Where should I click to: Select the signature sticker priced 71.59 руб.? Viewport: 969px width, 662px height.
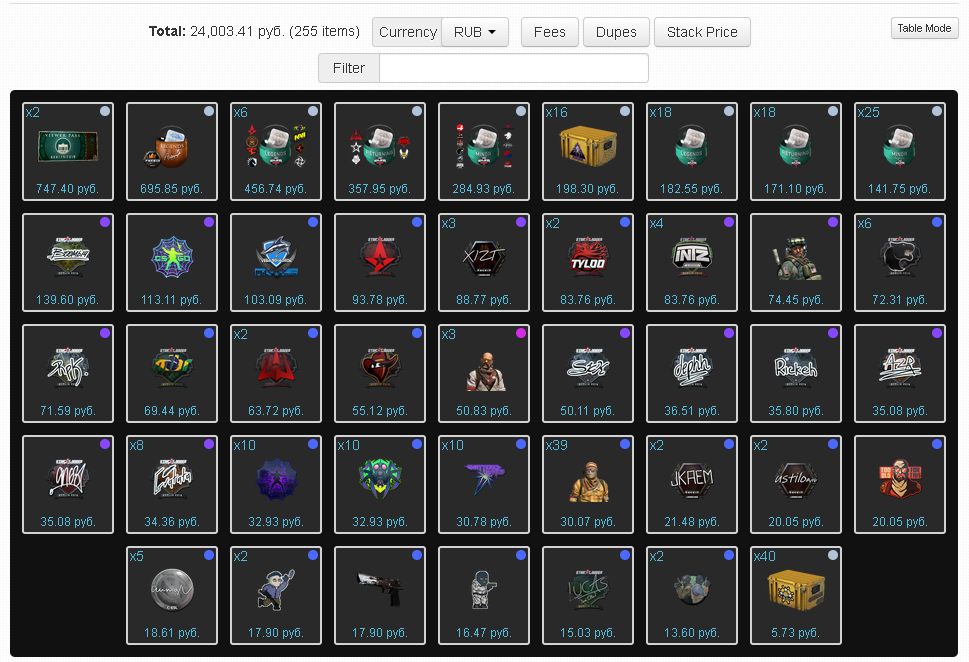pos(68,373)
